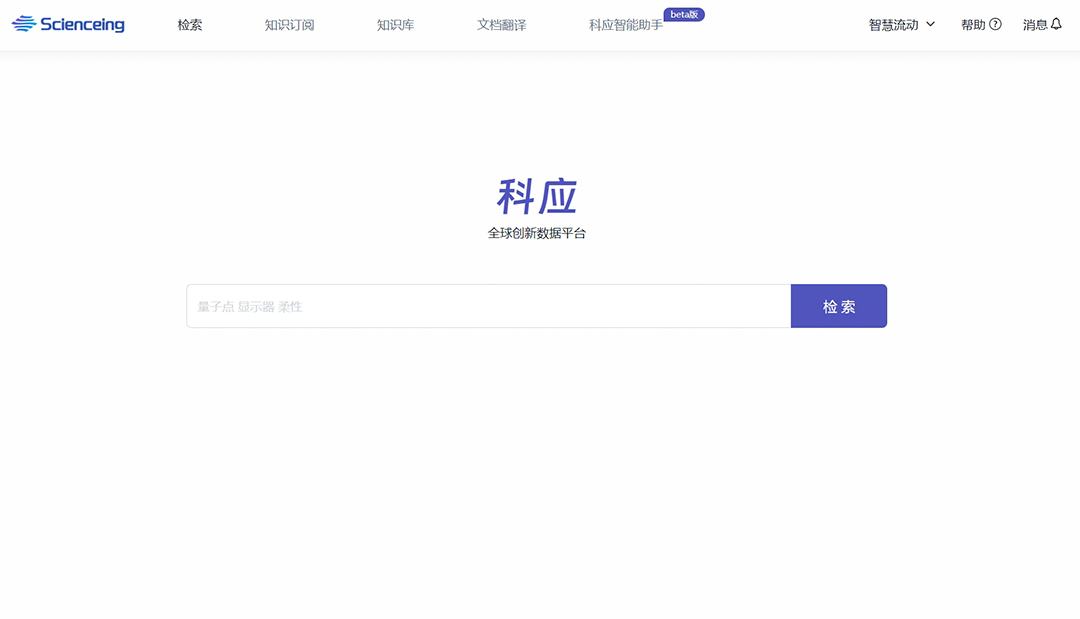Go to the 知识订阅 tab
The height and width of the screenshot is (619, 1080).
pyautogui.click(x=289, y=25)
